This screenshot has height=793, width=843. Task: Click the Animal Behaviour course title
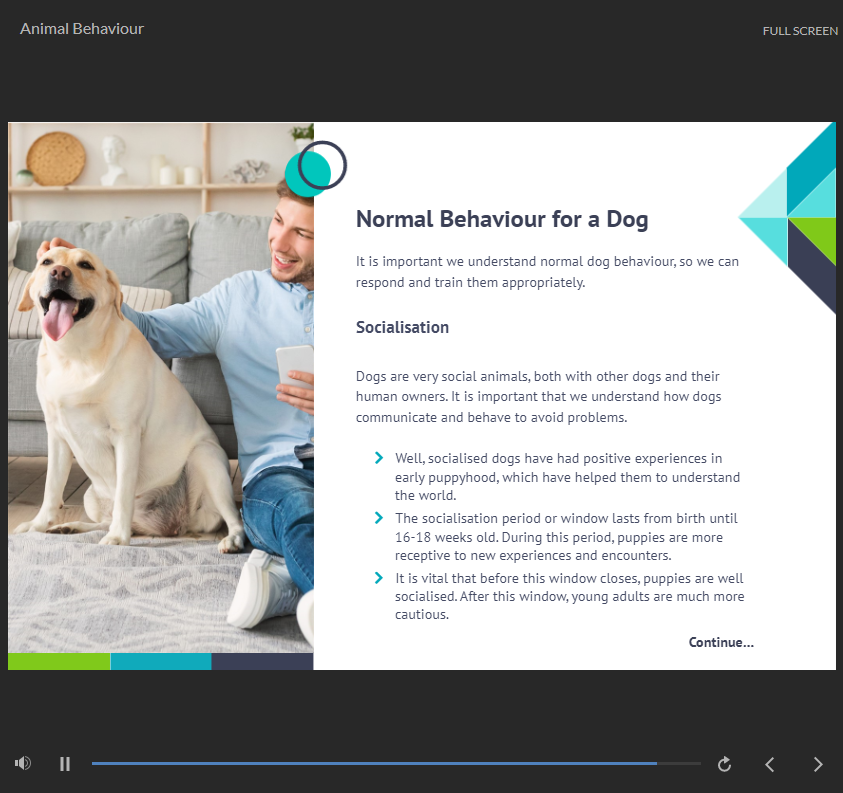tap(82, 29)
